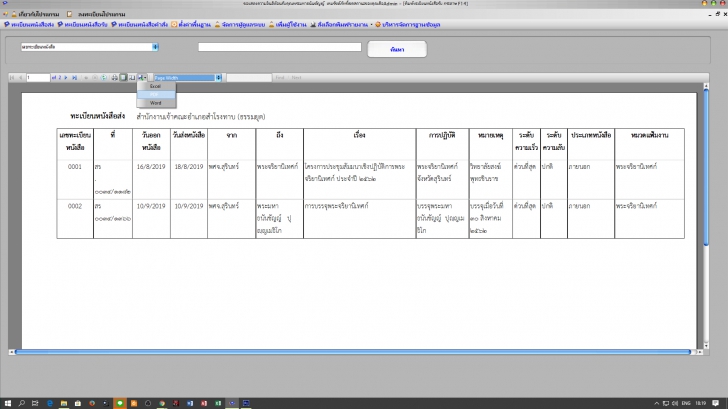The image size is (728, 409).
Task: Open export dropdown icon in report toolbar
Action: click(142, 78)
